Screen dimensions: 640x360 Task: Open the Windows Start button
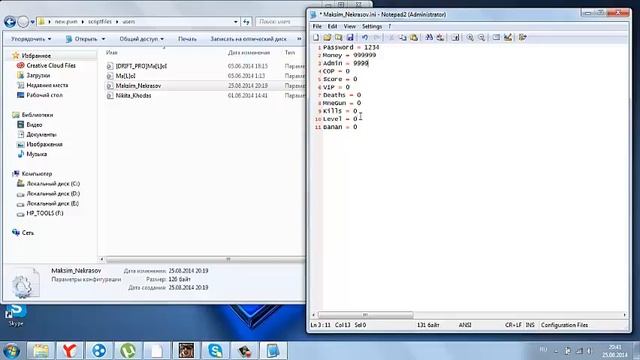click(11, 351)
